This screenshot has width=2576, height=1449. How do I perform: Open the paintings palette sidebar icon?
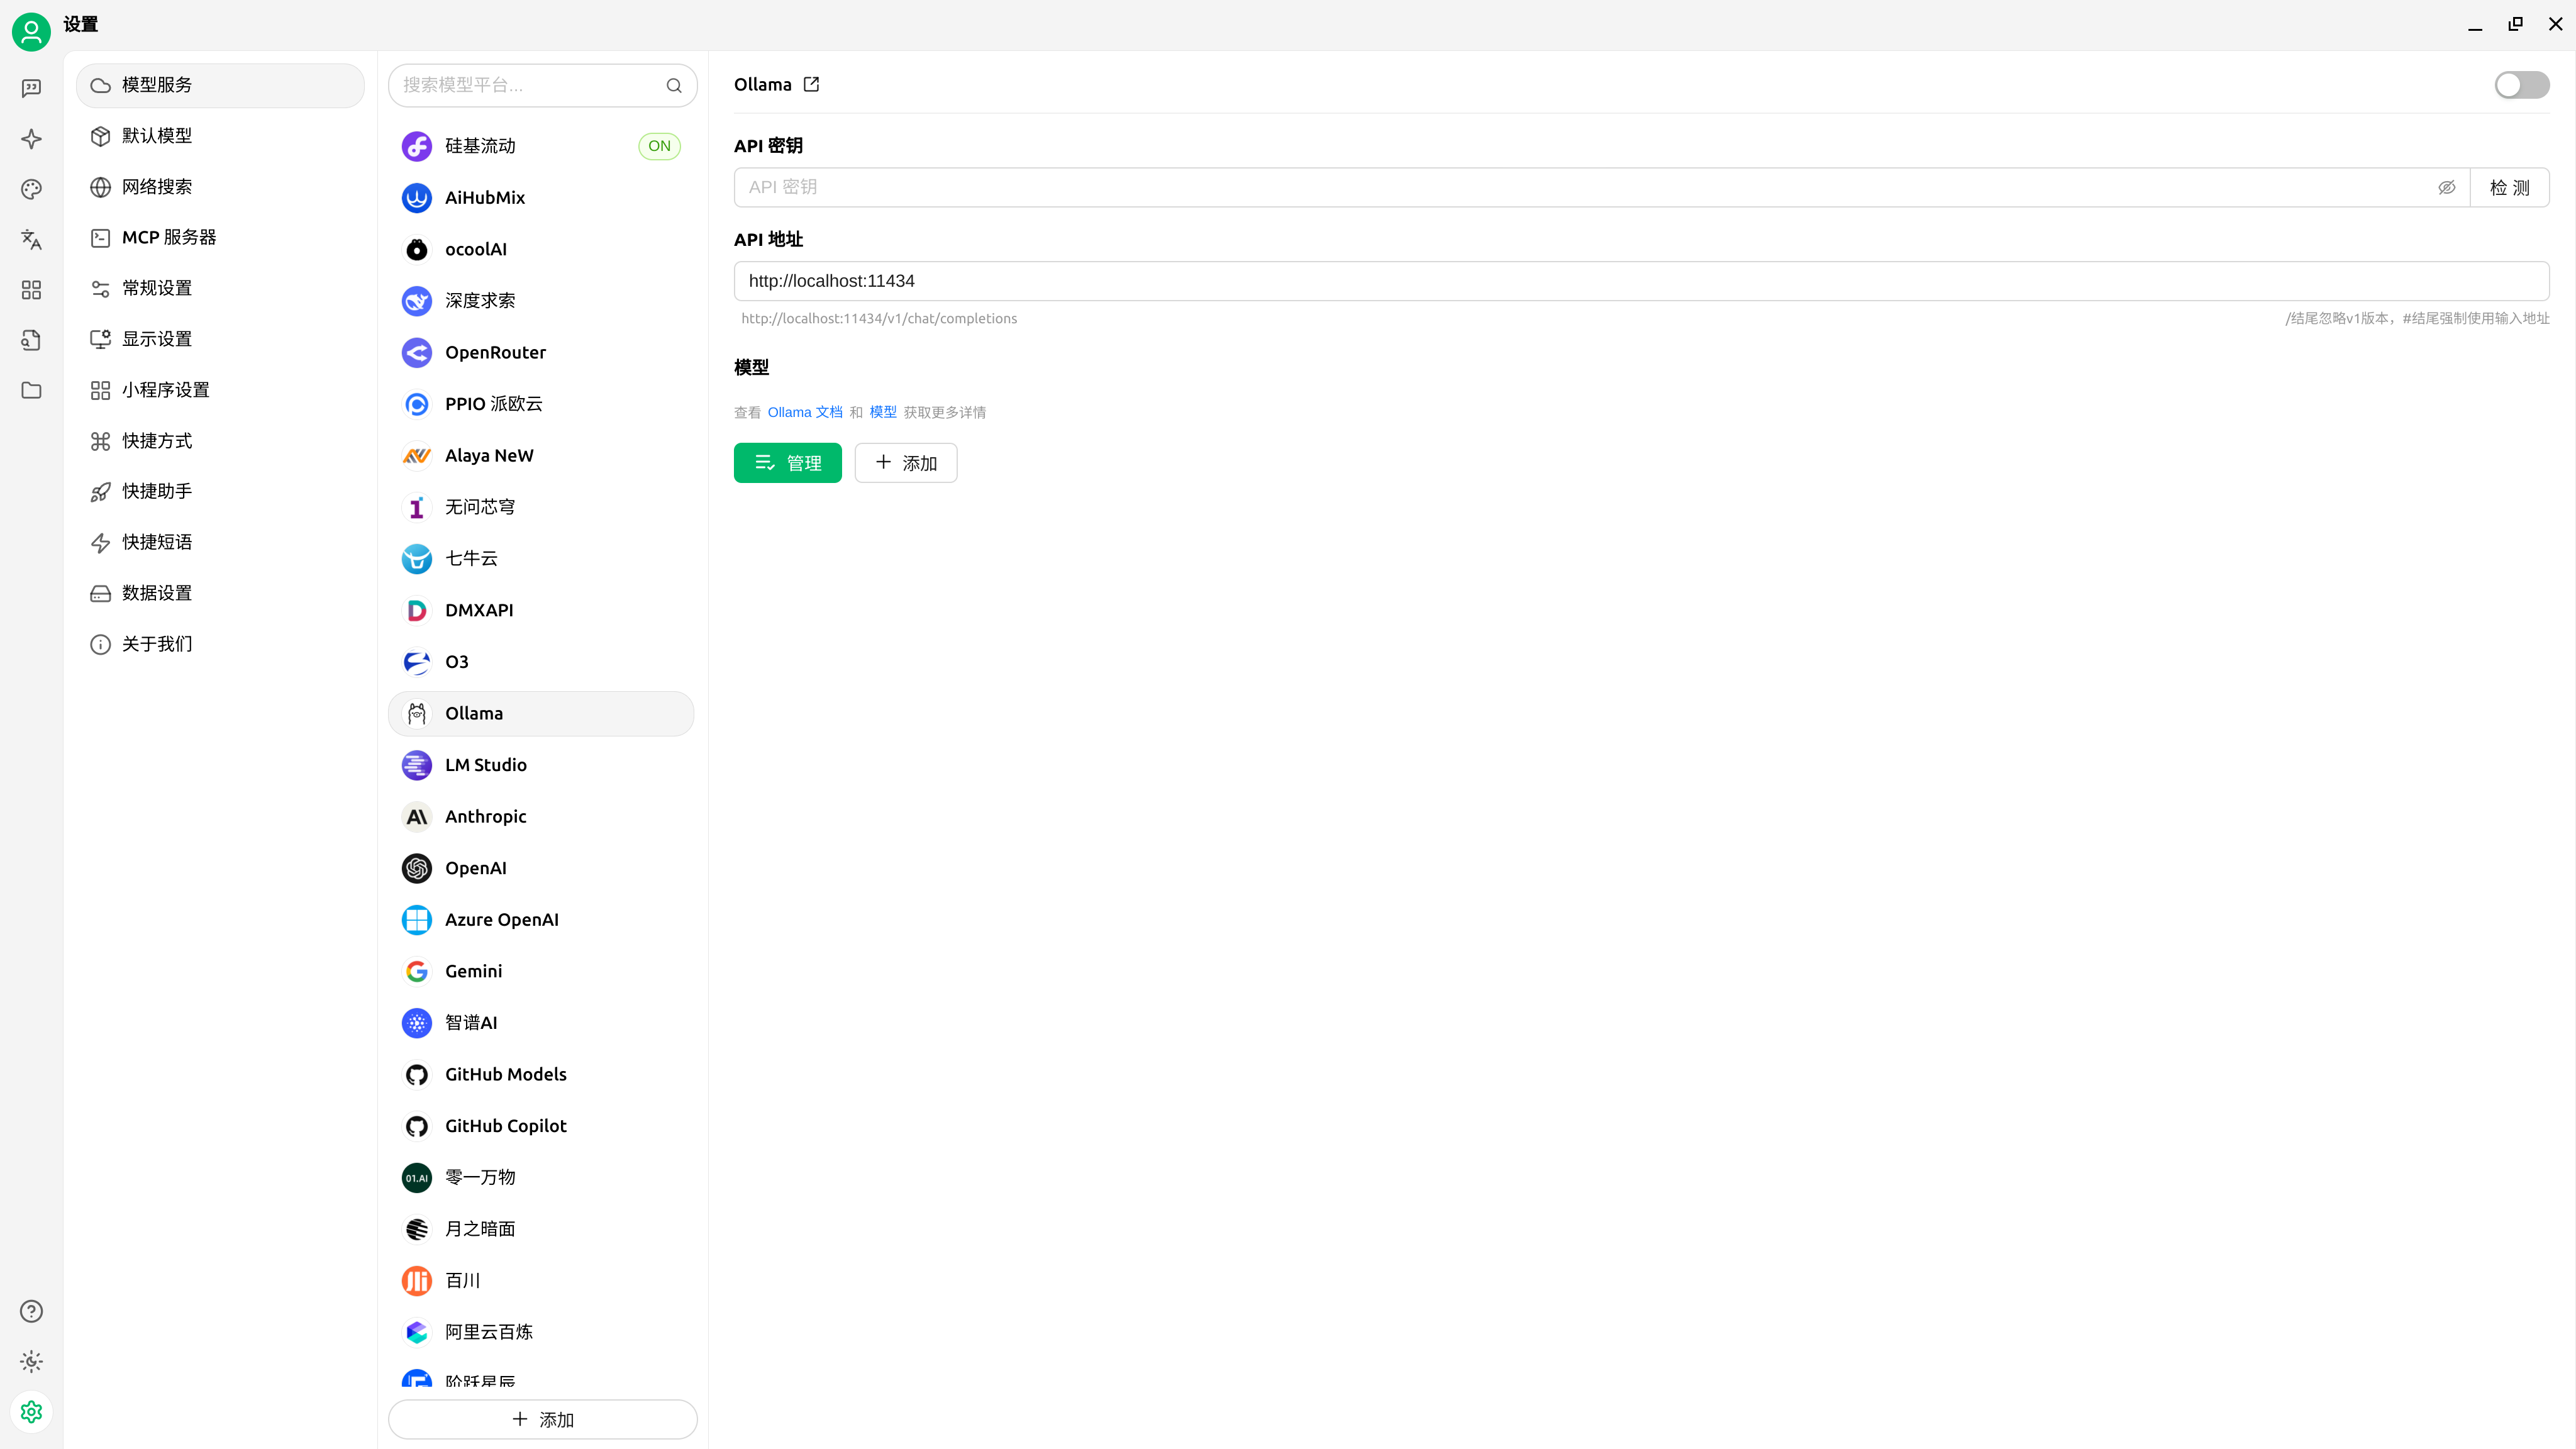(x=31, y=189)
